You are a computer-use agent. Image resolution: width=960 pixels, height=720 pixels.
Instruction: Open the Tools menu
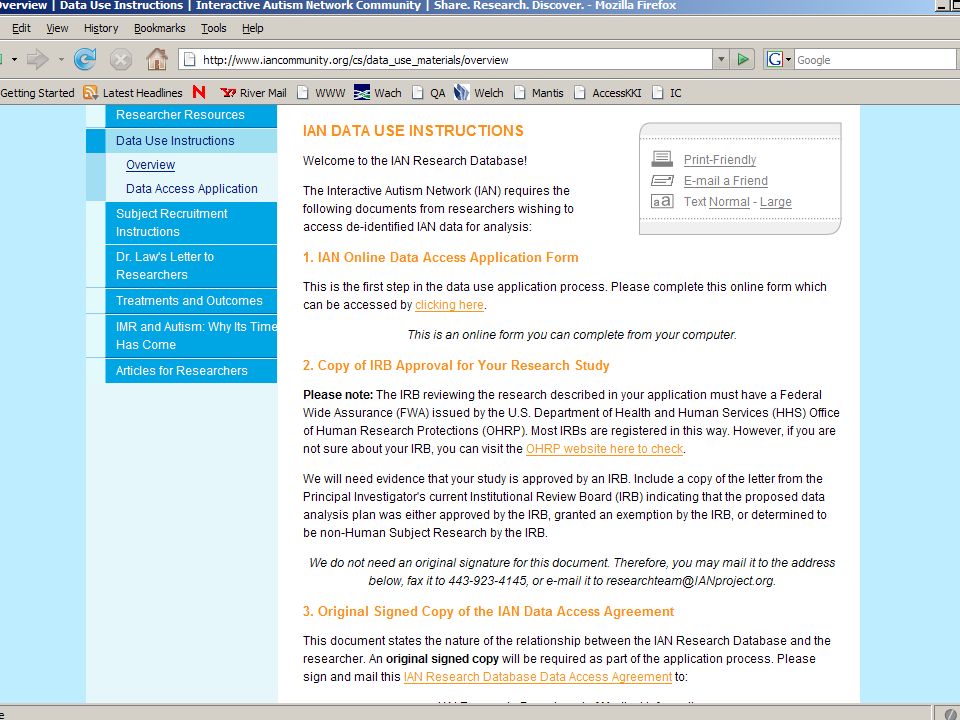[x=214, y=28]
